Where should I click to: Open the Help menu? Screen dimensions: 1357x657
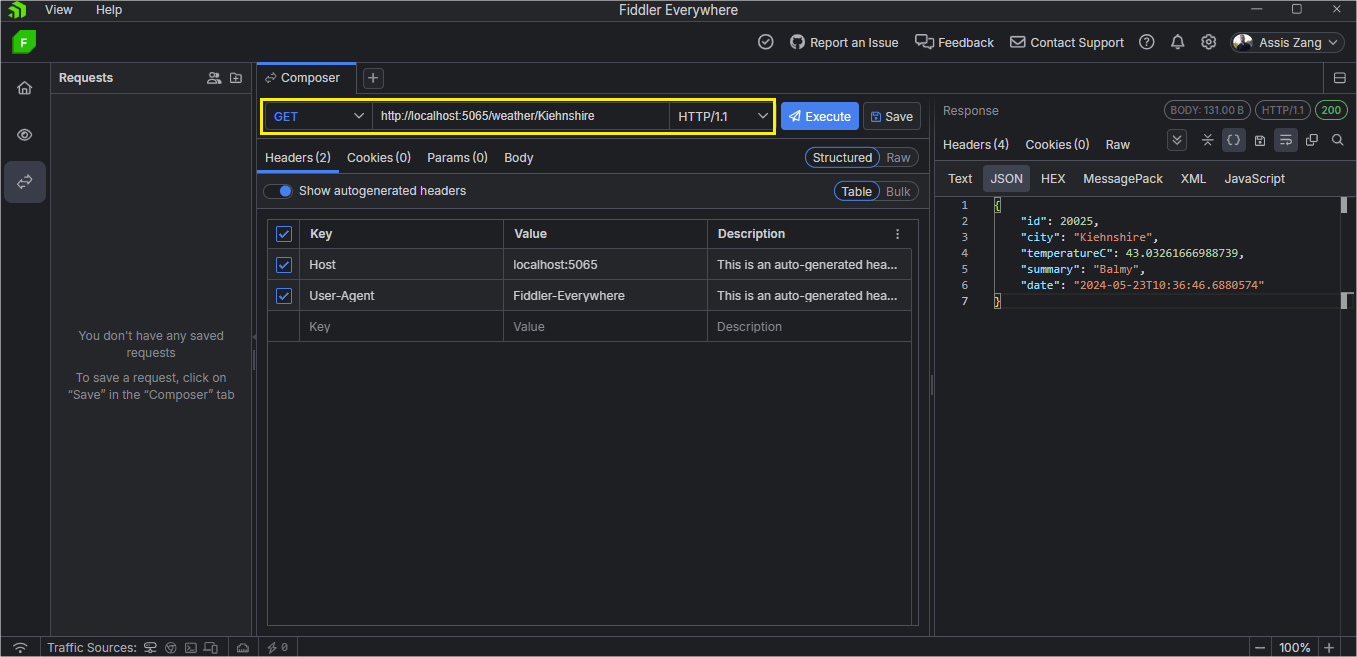point(109,10)
